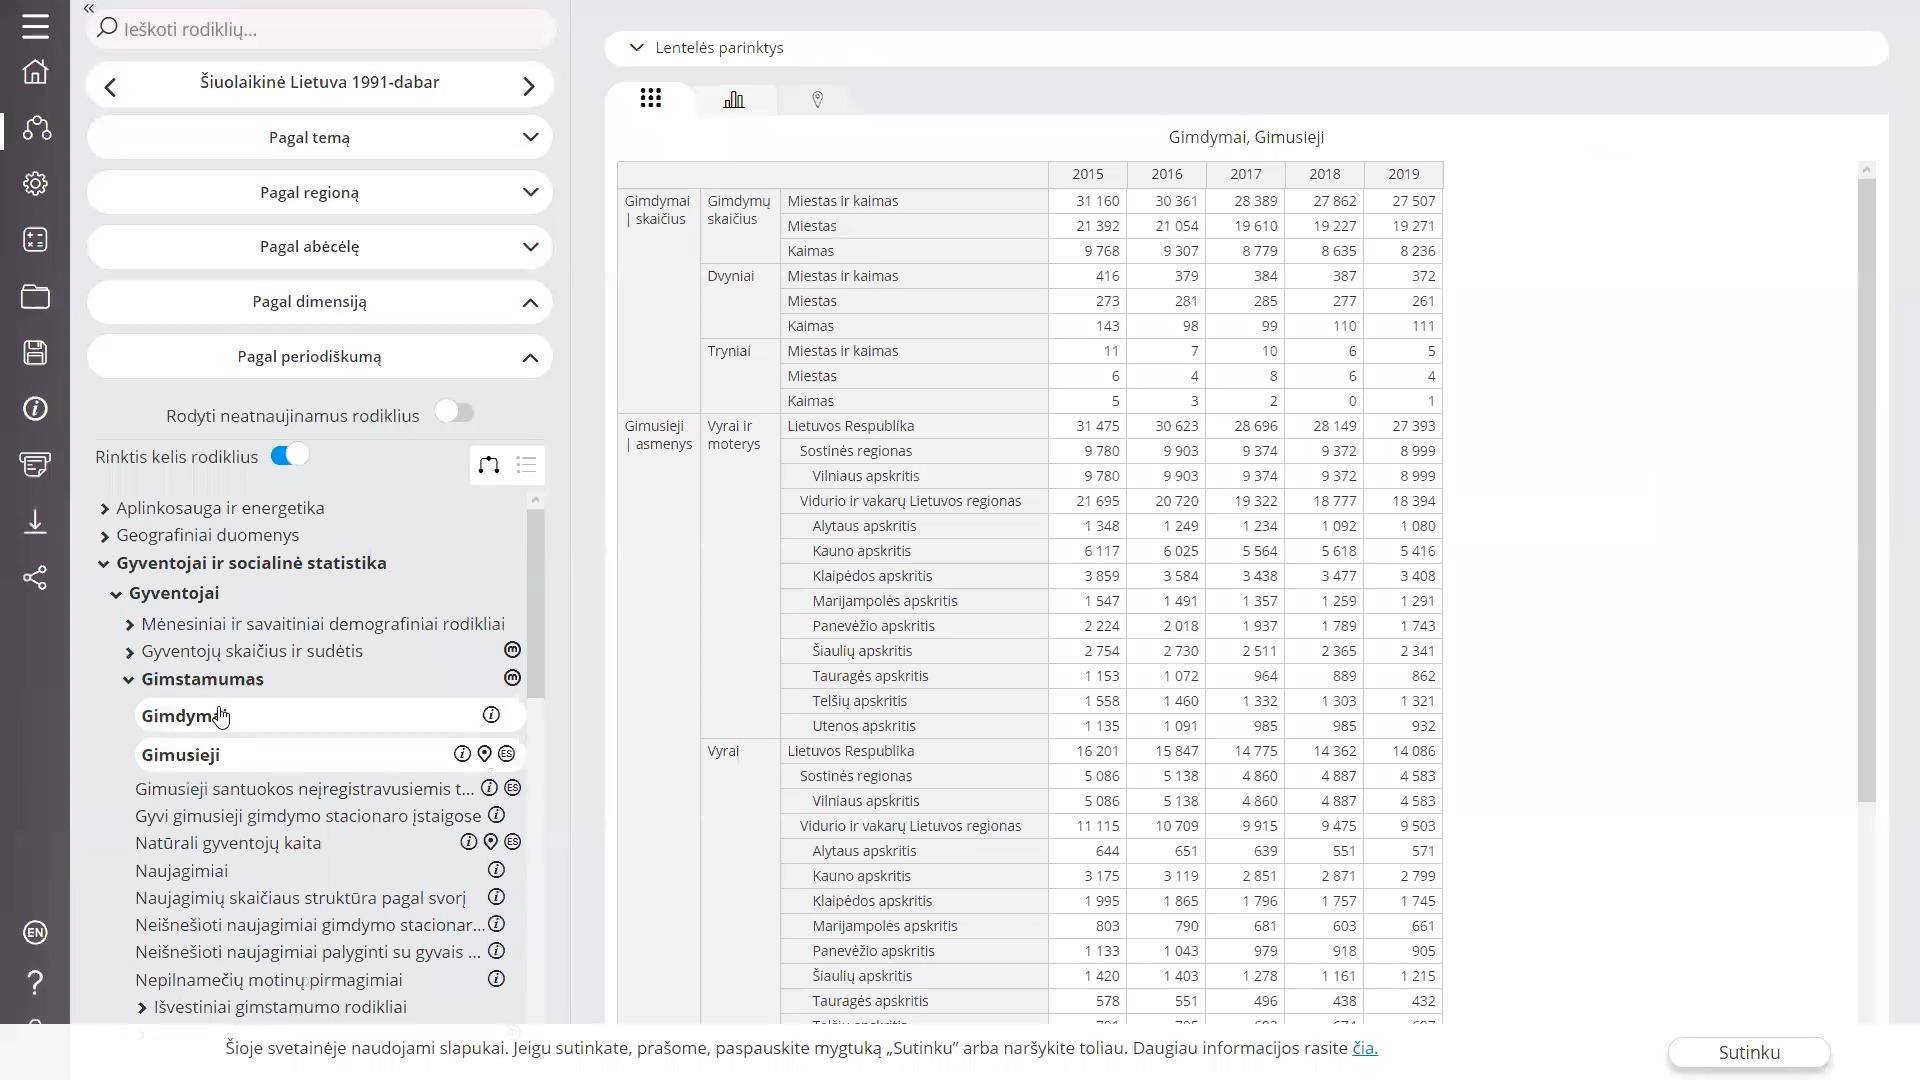Select the table grid view tab

[651, 98]
